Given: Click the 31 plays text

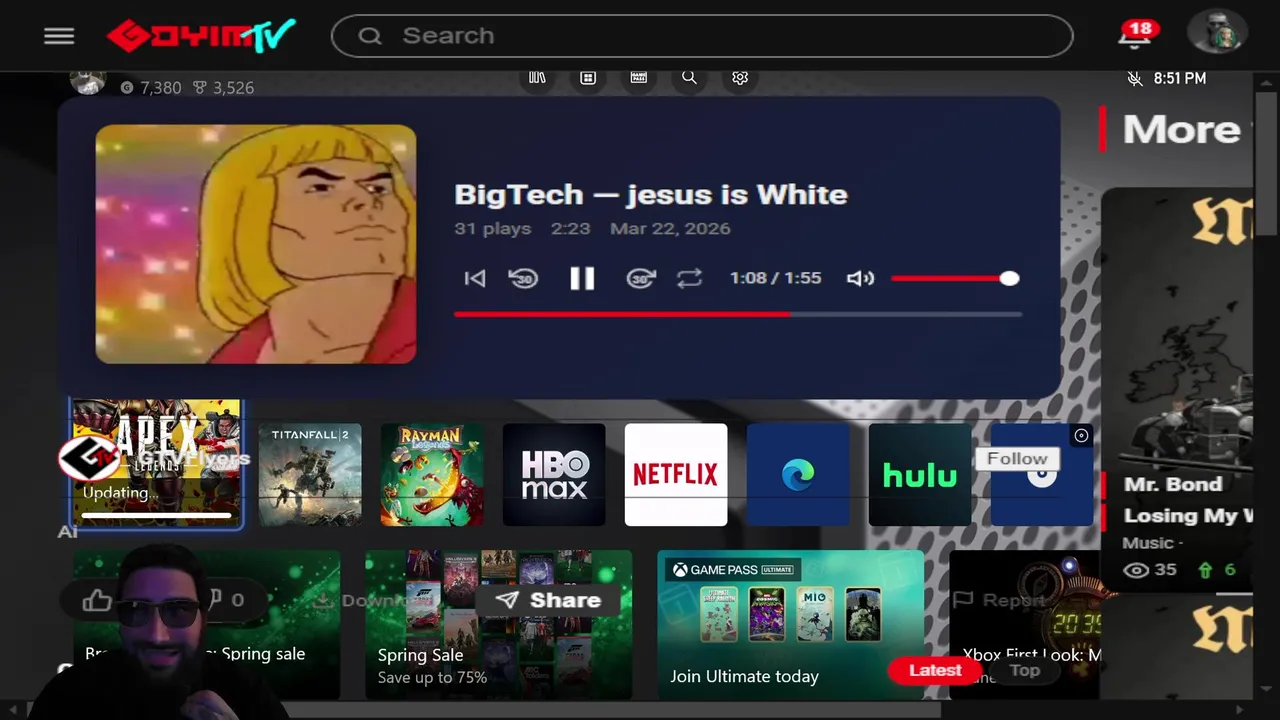Looking at the screenshot, I should coord(492,228).
